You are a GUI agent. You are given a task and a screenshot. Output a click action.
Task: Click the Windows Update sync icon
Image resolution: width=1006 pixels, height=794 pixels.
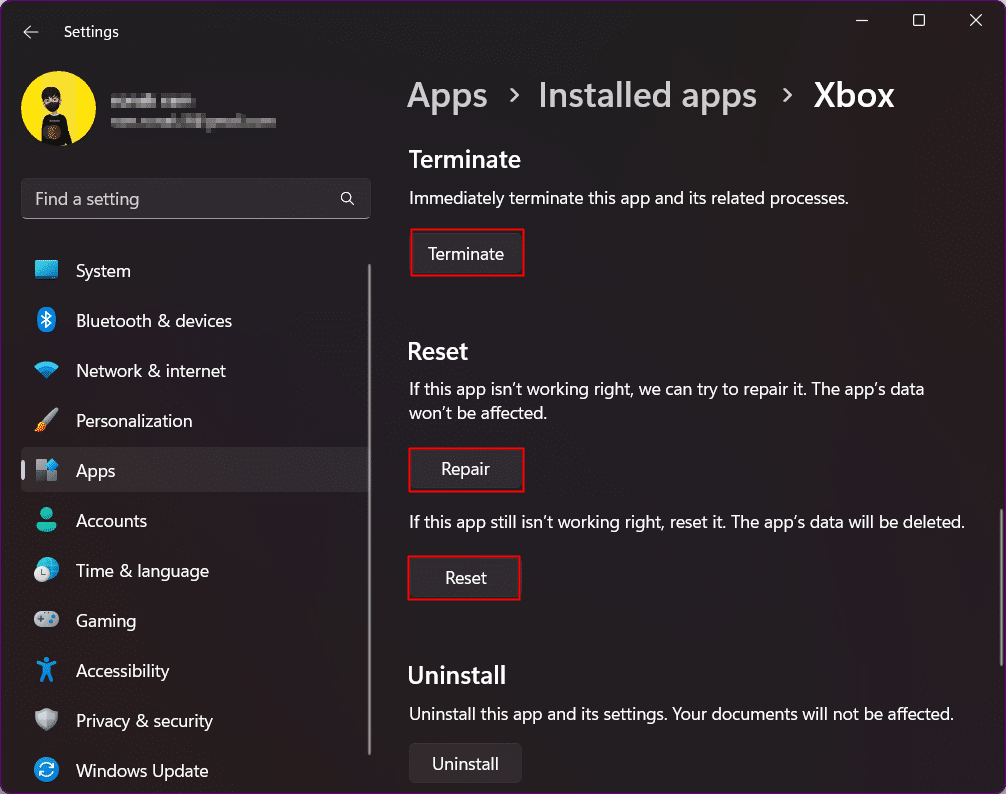tap(46, 770)
